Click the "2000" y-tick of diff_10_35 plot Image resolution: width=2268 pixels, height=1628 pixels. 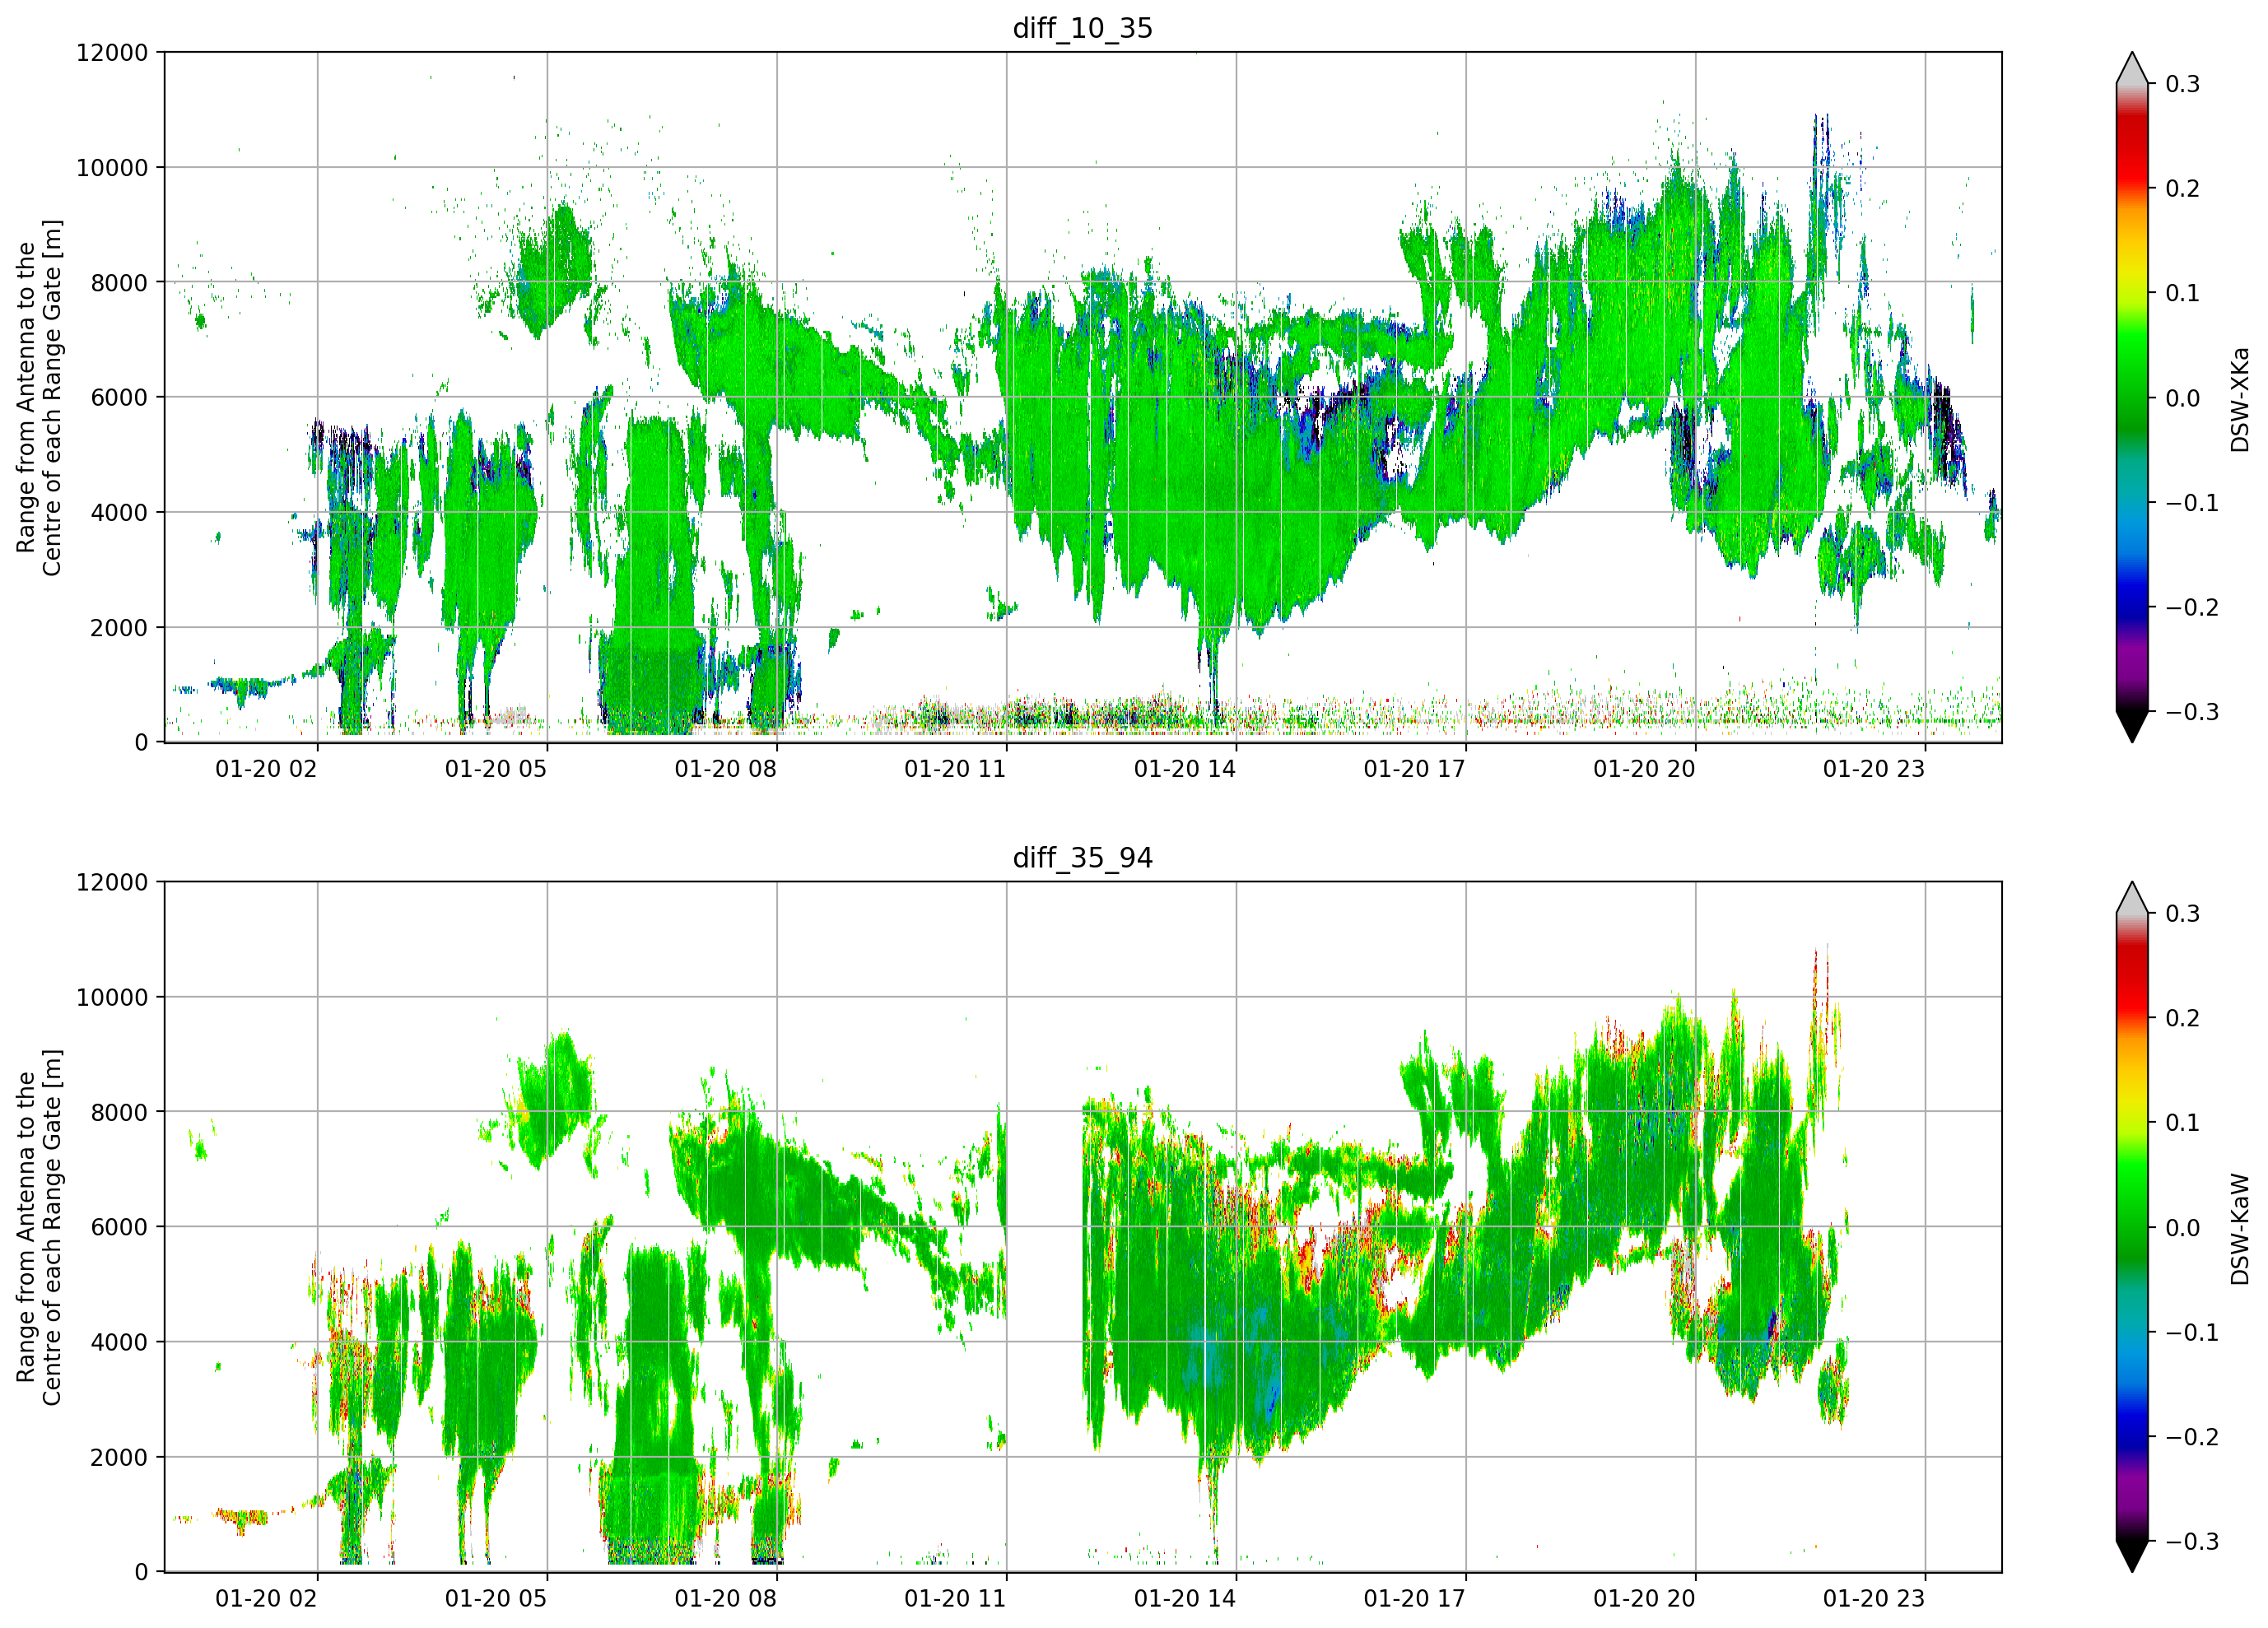click(119, 628)
